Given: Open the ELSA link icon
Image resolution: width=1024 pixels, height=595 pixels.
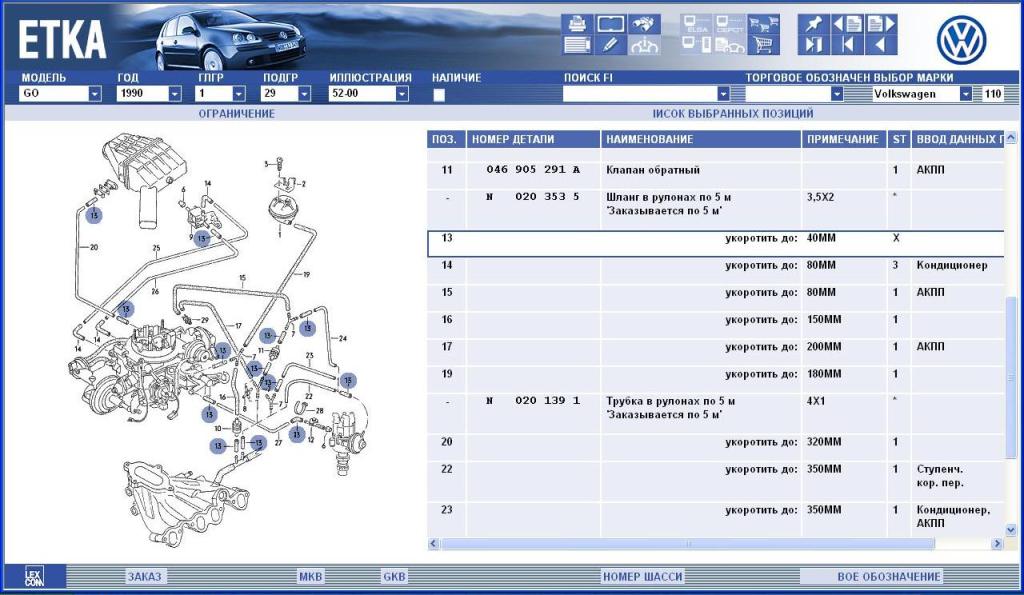Looking at the screenshot, I should click(697, 24).
